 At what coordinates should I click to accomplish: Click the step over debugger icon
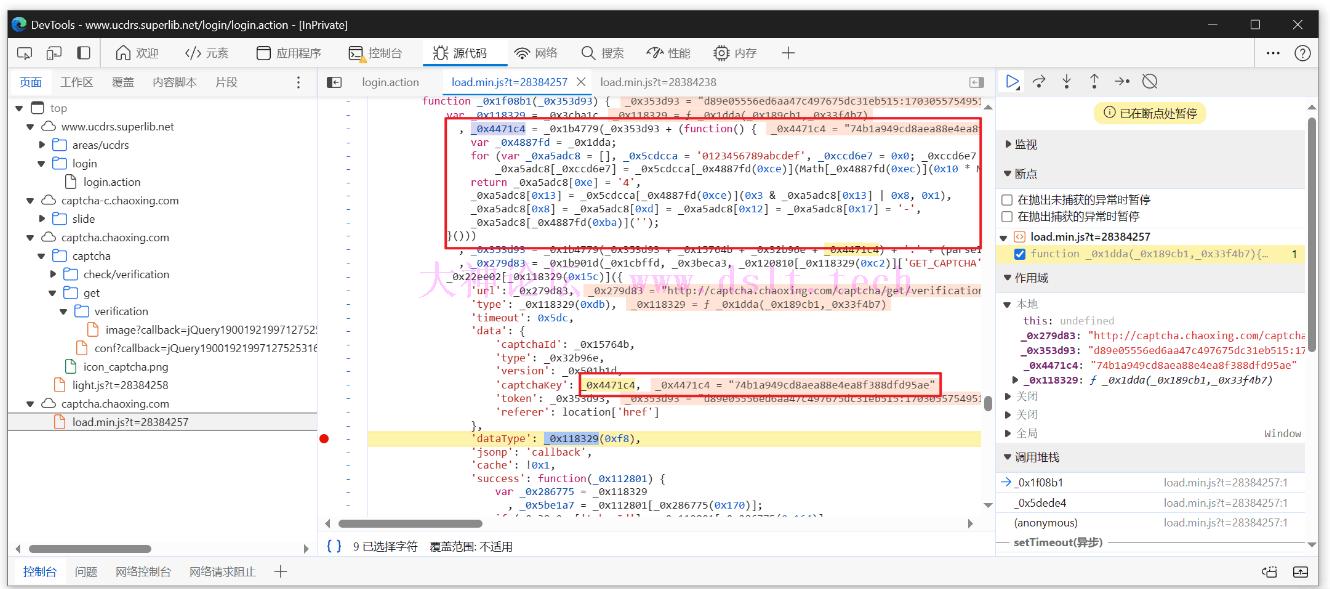point(1039,81)
